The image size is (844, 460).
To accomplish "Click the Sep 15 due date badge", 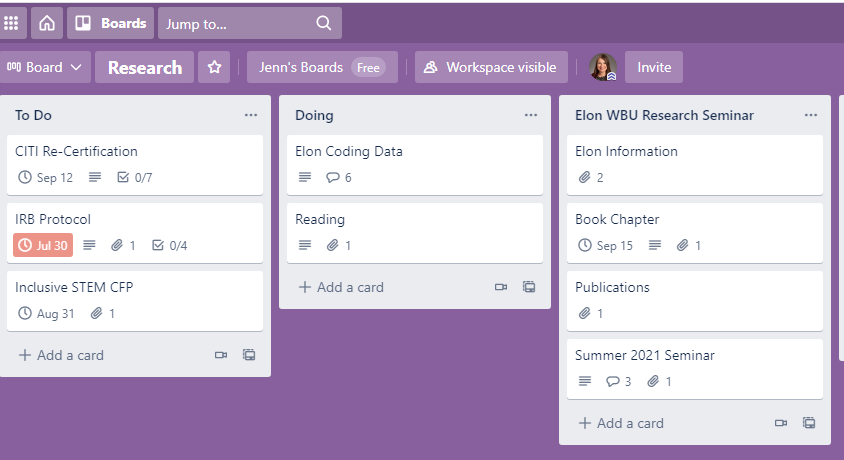I will coord(606,245).
